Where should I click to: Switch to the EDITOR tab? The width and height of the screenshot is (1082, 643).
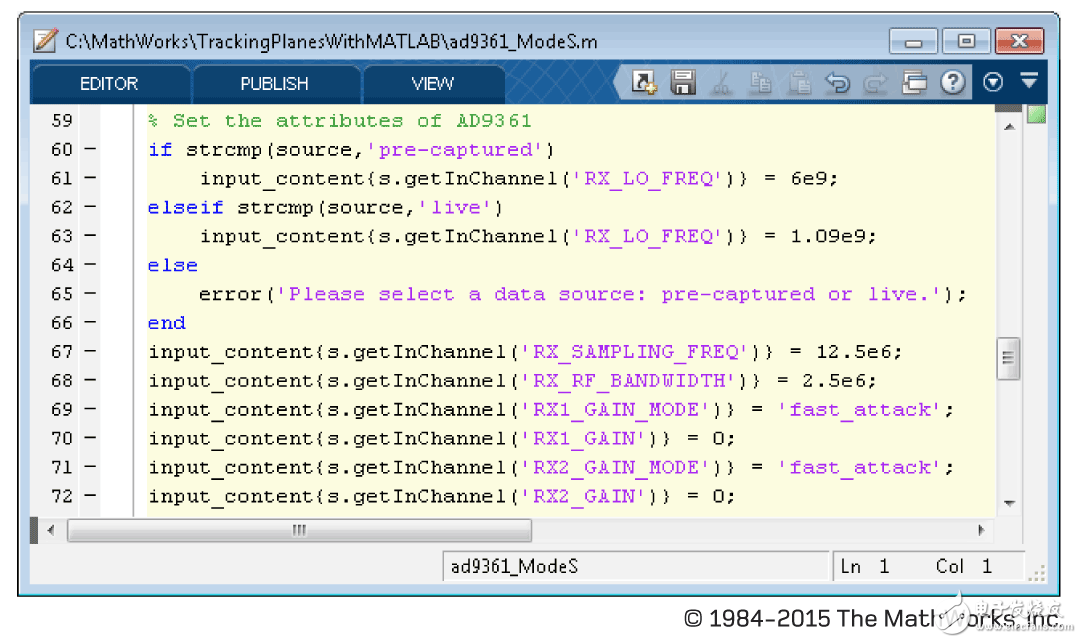click(109, 84)
